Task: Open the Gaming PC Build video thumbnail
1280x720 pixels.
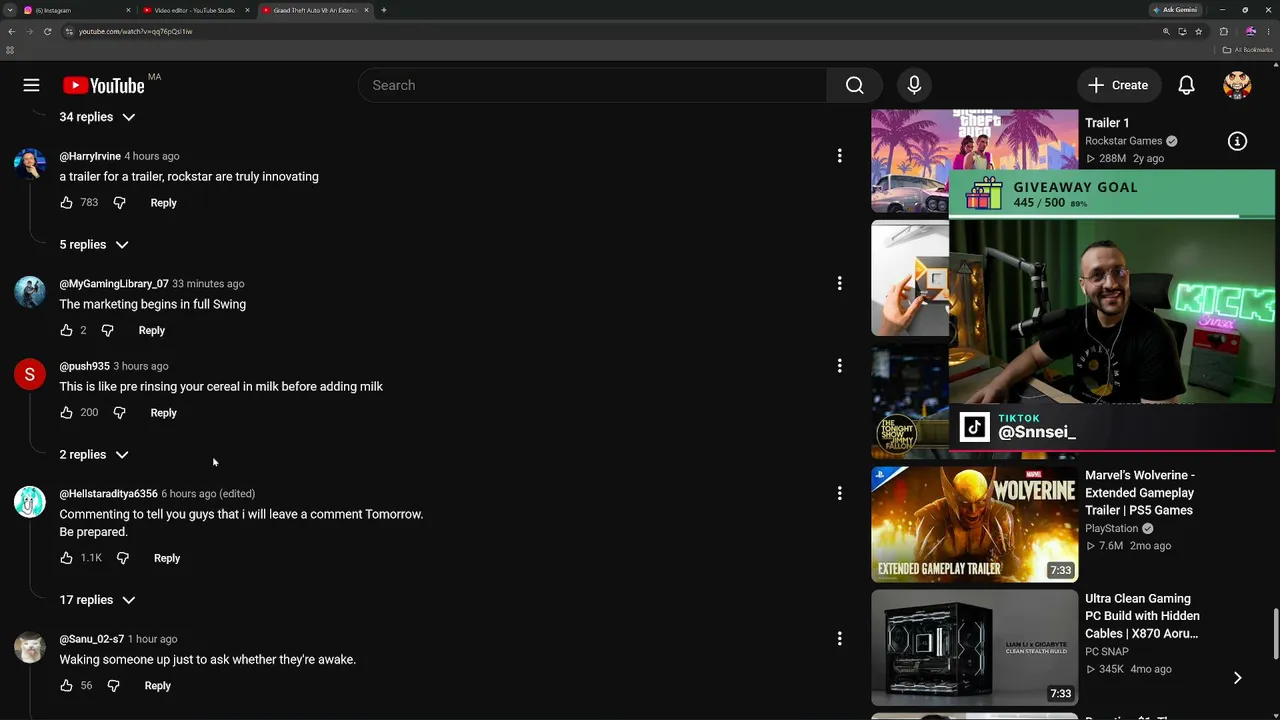Action: (x=974, y=648)
